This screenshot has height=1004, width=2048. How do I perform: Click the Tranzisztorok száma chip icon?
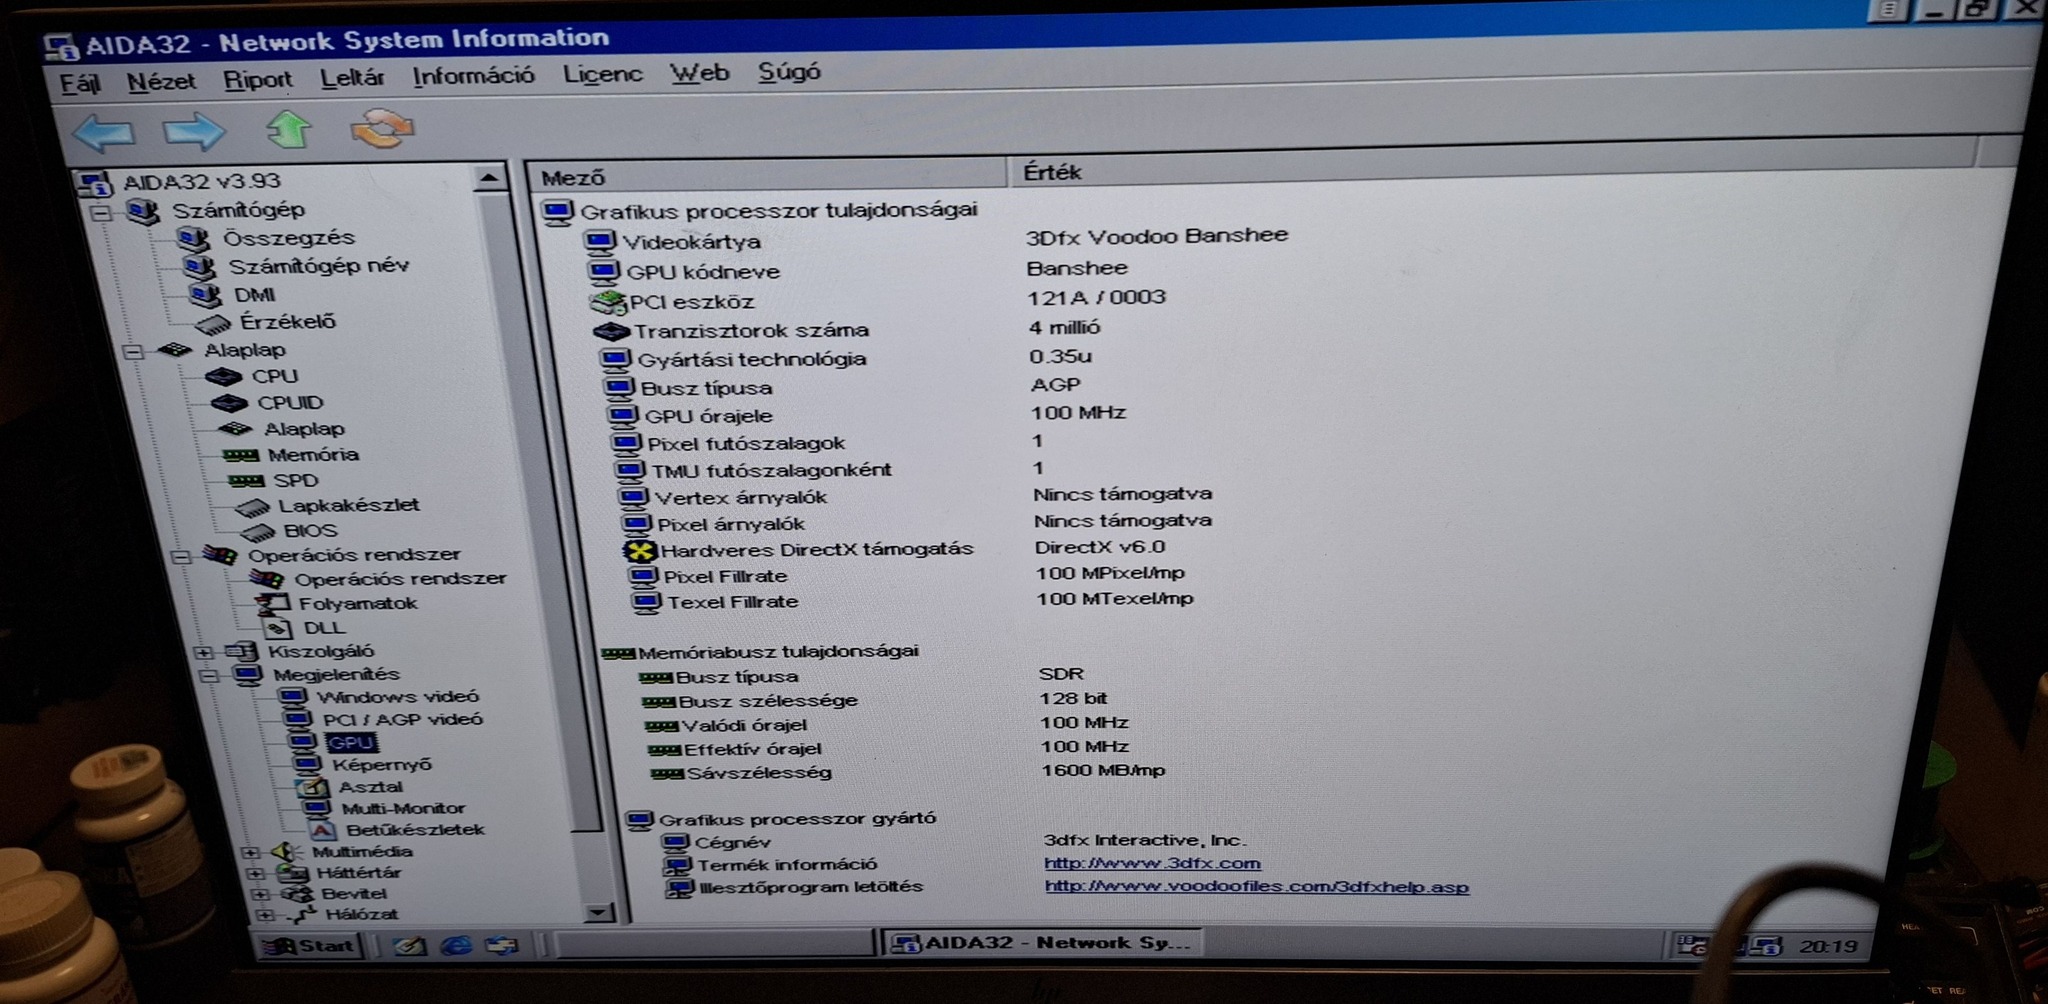click(x=611, y=331)
